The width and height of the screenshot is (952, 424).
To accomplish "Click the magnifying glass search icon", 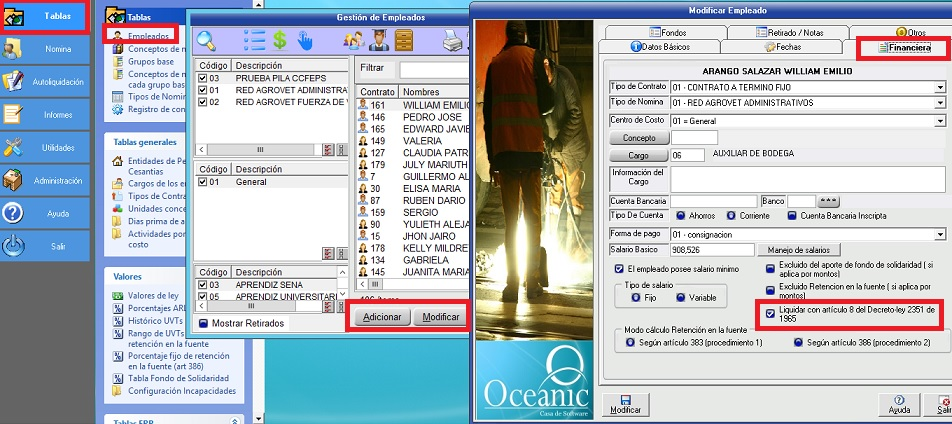I will 207,41.
